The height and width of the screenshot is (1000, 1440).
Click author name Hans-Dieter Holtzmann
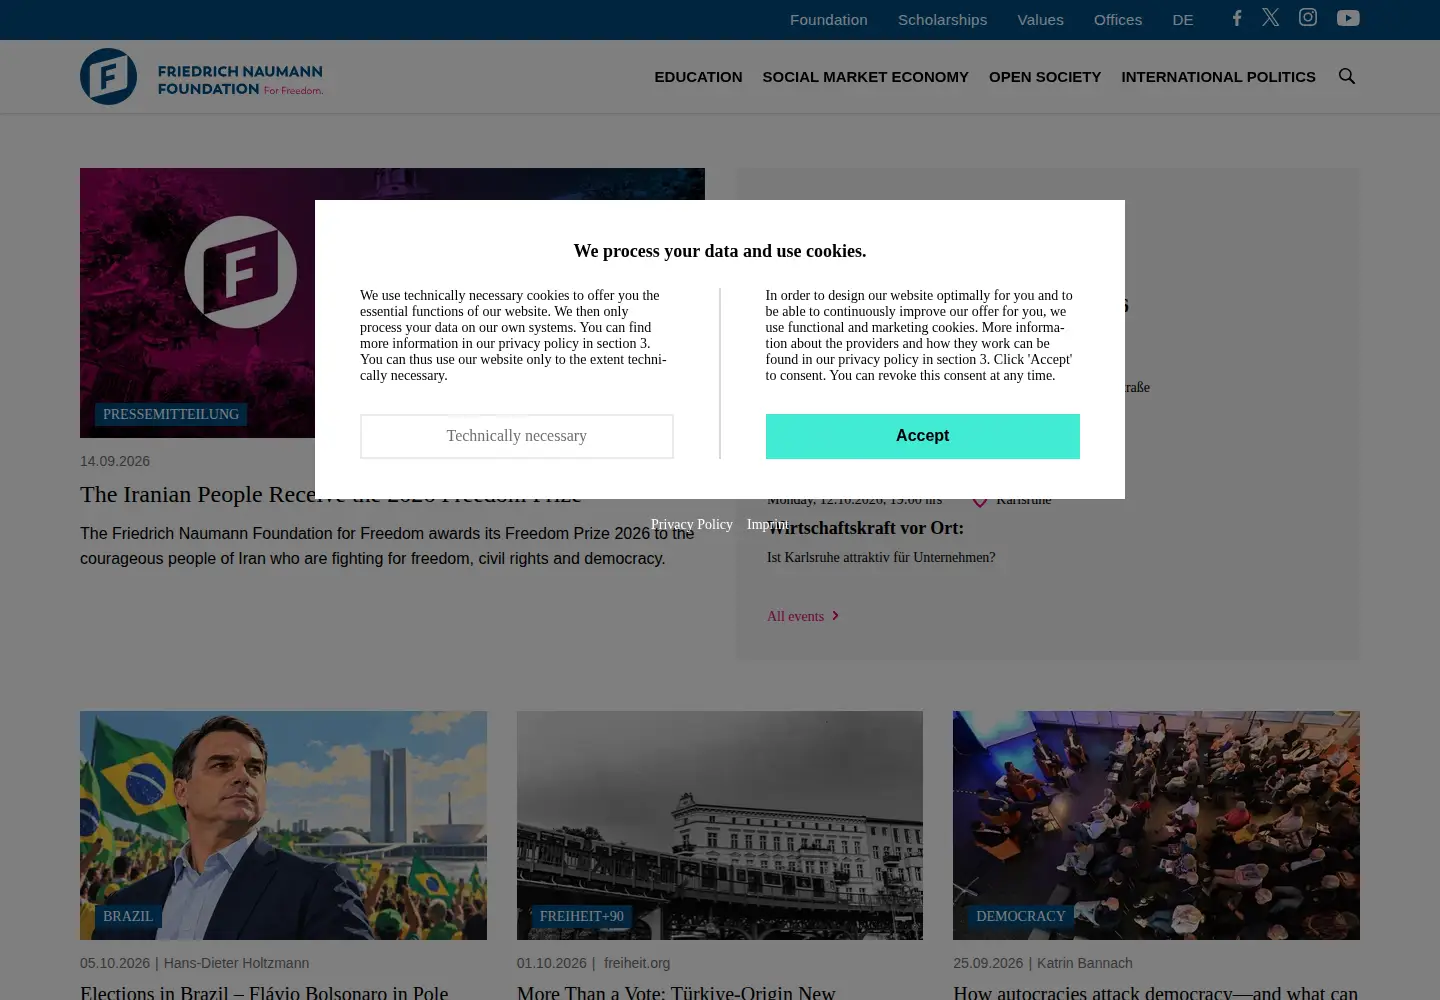236,963
